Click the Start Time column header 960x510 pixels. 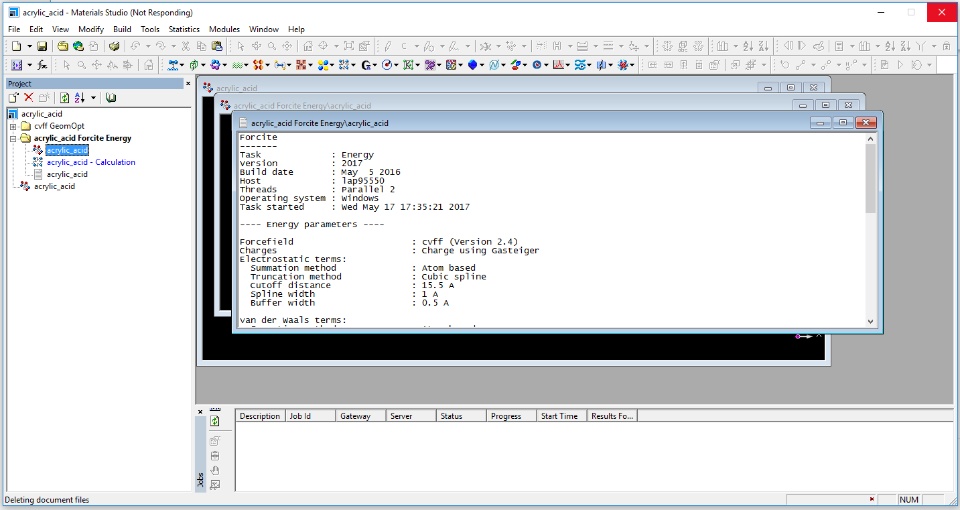(561, 416)
